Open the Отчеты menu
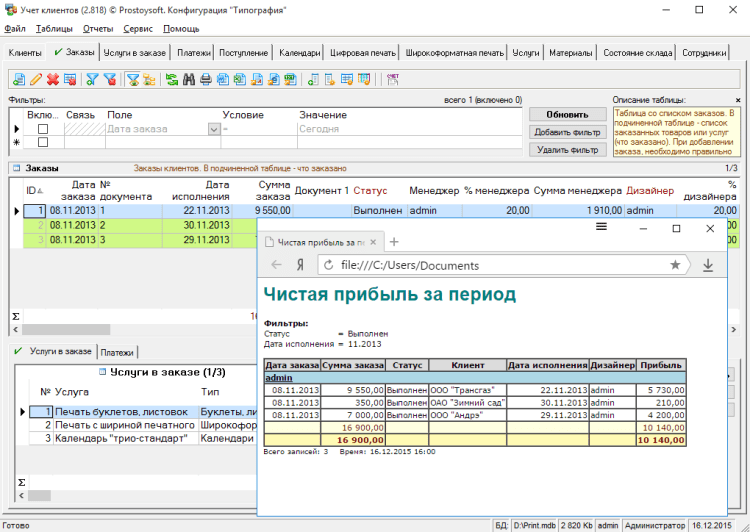750x532 pixels. 98,29
